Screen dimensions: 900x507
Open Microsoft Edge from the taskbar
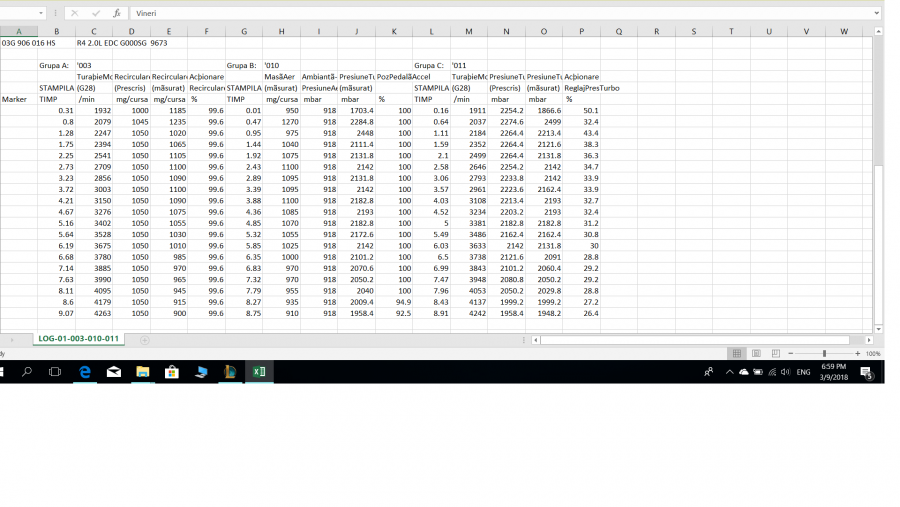[x=85, y=372]
